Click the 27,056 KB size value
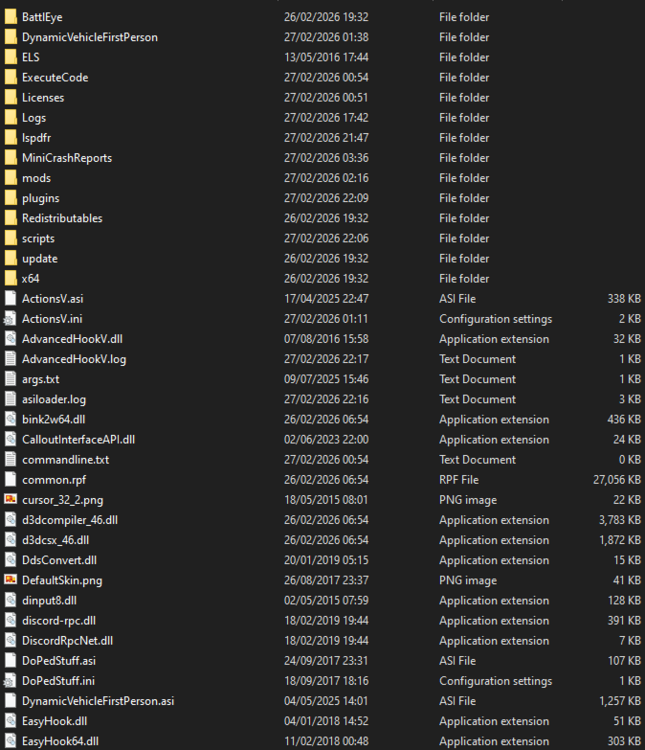This screenshot has height=750, width=645. click(617, 479)
